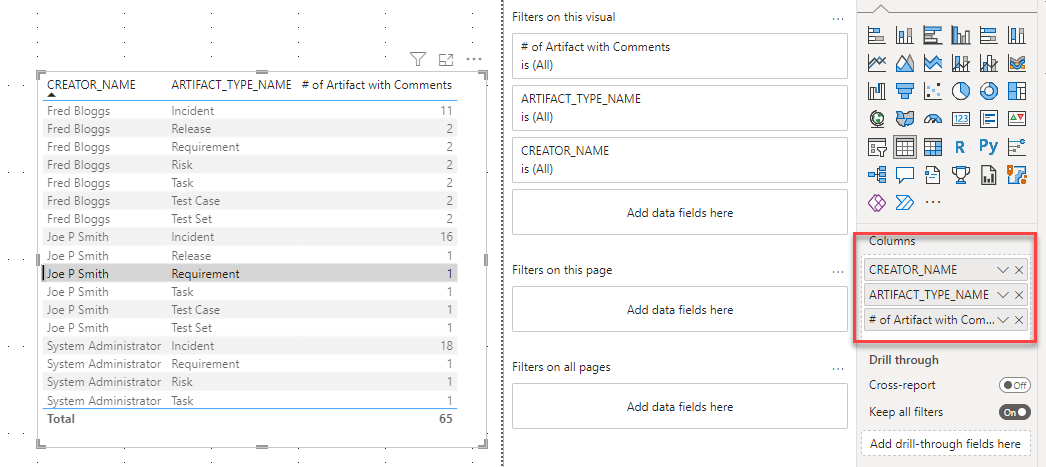
Task: Click the Focus mode icon above table
Action: pos(446,60)
